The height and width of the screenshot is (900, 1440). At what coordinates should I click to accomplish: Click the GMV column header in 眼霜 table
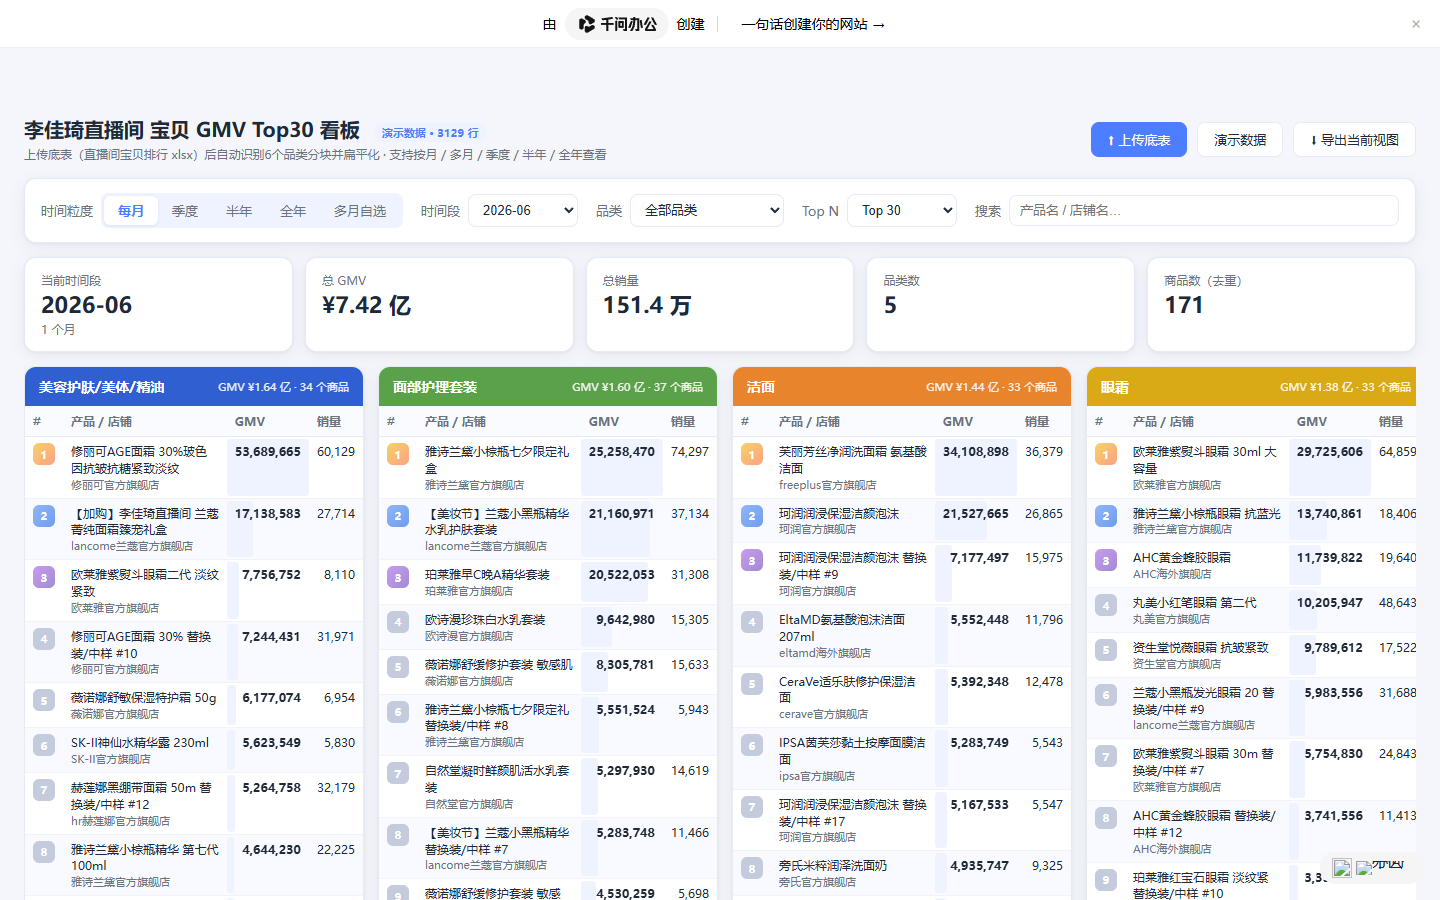click(x=1312, y=422)
